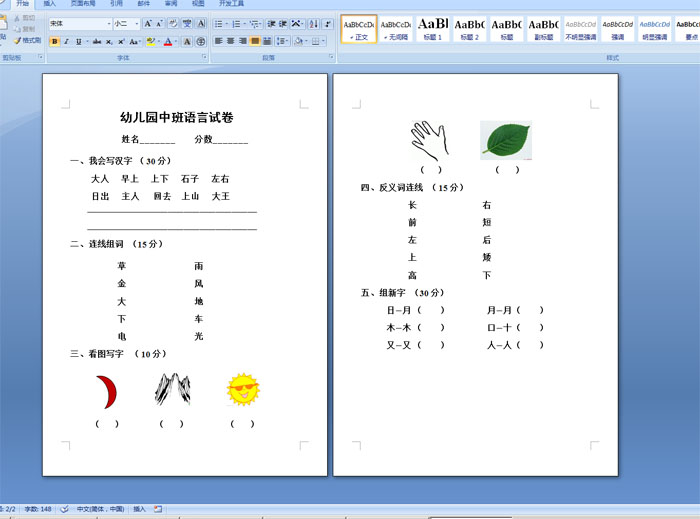Click the Cut button

[25, 18]
